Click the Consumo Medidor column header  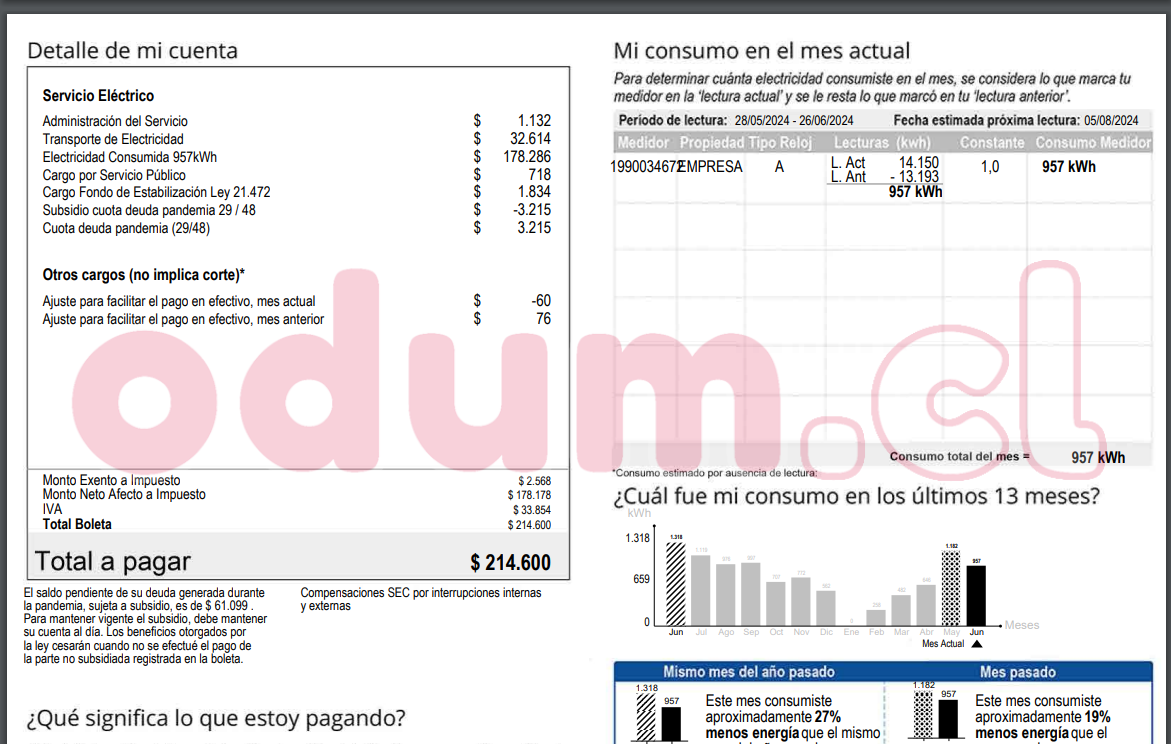[x=1093, y=143]
